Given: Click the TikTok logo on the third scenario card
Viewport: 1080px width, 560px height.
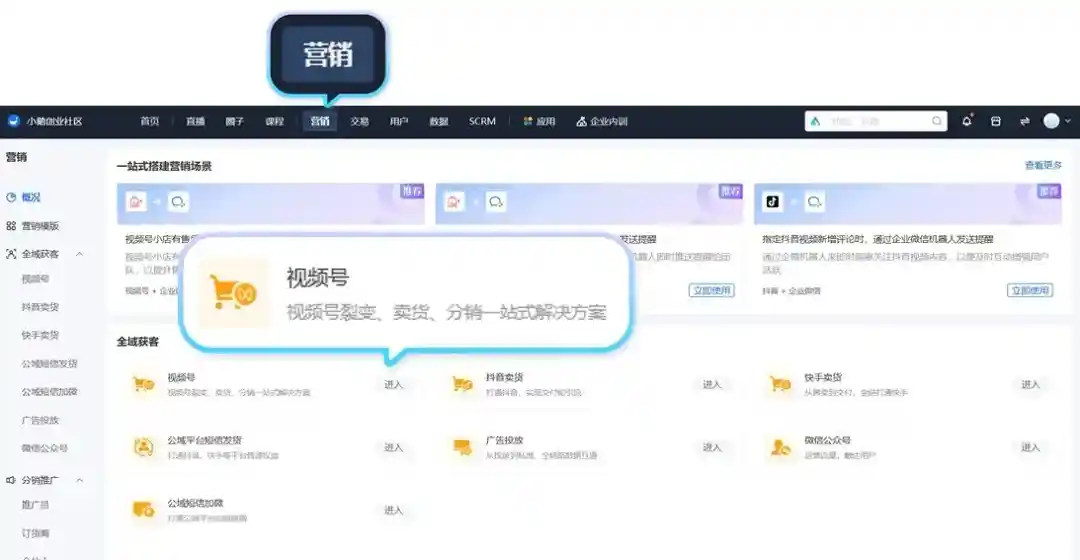Looking at the screenshot, I should coord(773,202).
